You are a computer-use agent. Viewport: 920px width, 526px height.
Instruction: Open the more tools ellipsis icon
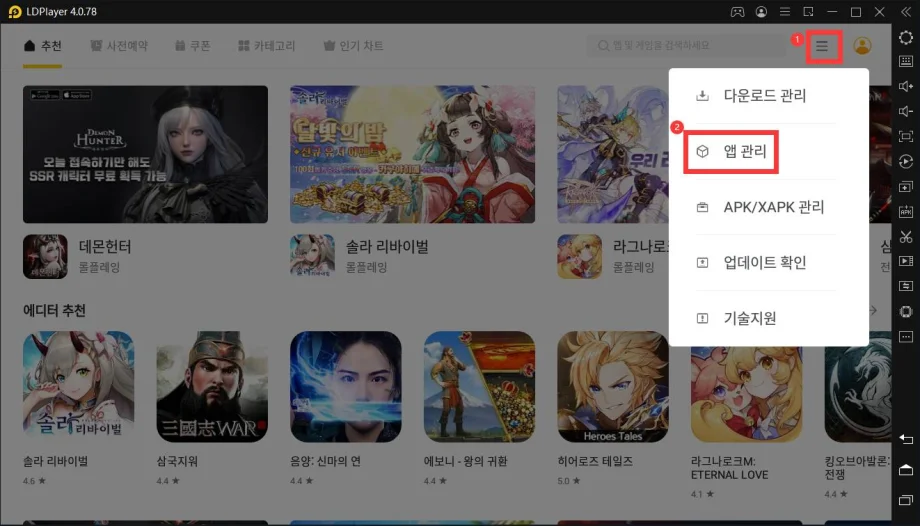click(x=906, y=337)
